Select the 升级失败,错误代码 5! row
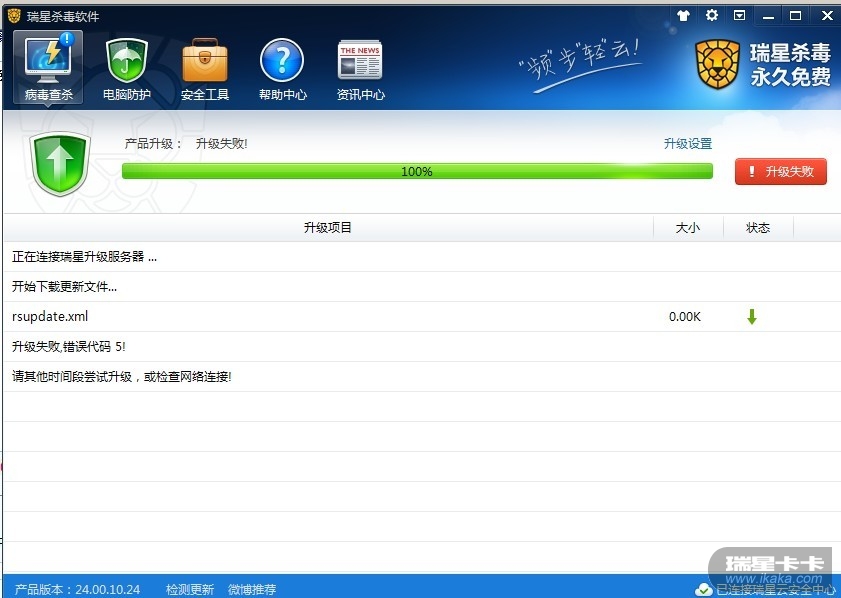The width and height of the screenshot is (841, 598). pos(422,347)
